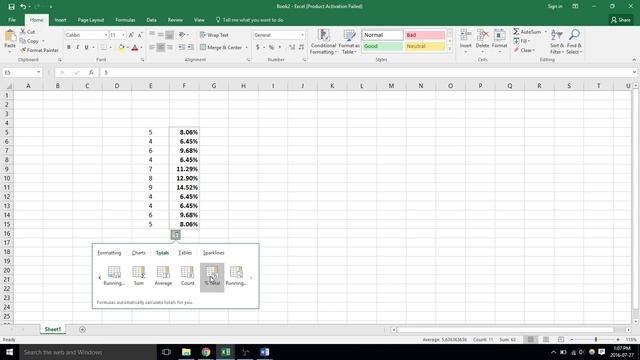
Task: Apply accounting dollar number format
Action: (x=258, y=47)
